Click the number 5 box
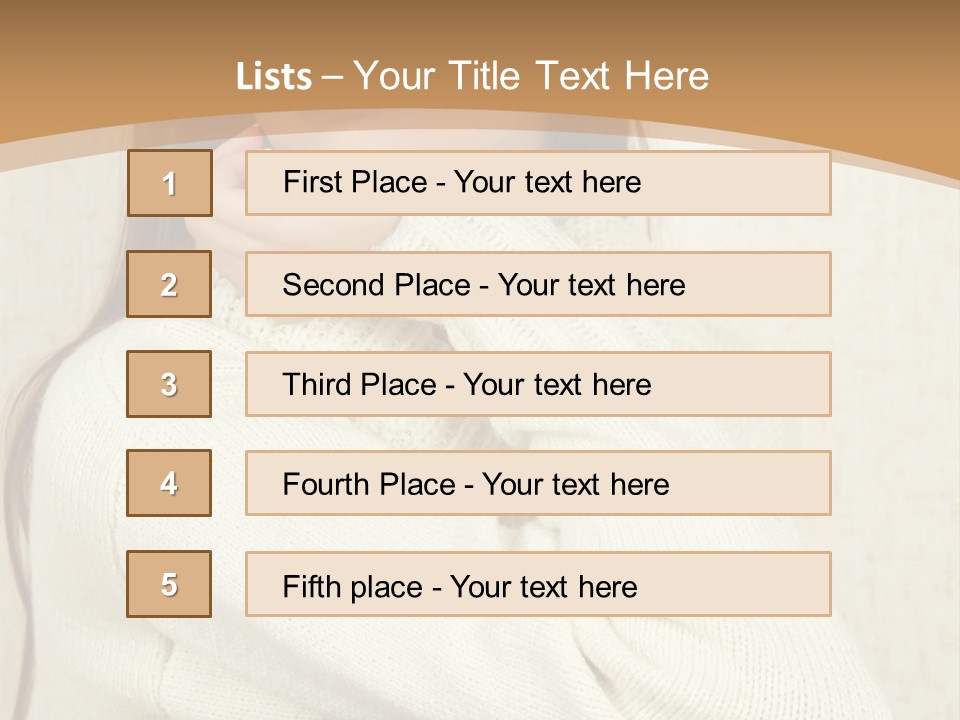The height and width of the screenshot is (720, 960). pos(170,584)
